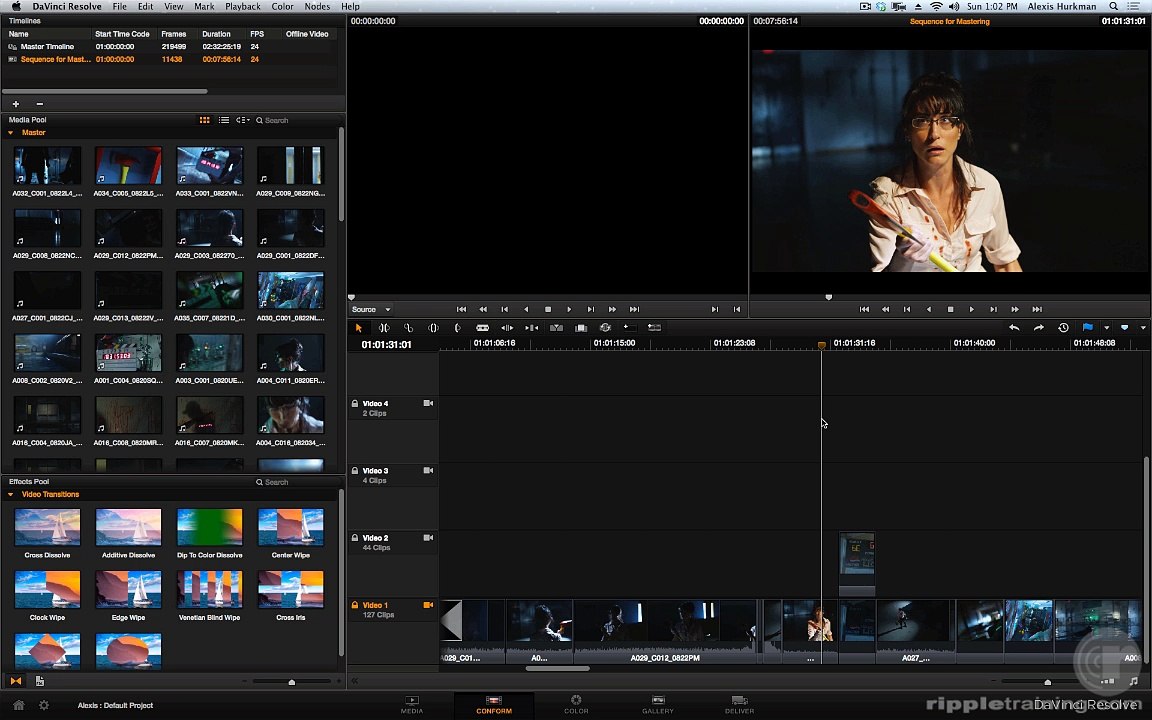Image resolution: width=1152 pixels, height=720 pixels.
Task: Toggle the Video 2 track camera icon
Action: click(428, 538)
